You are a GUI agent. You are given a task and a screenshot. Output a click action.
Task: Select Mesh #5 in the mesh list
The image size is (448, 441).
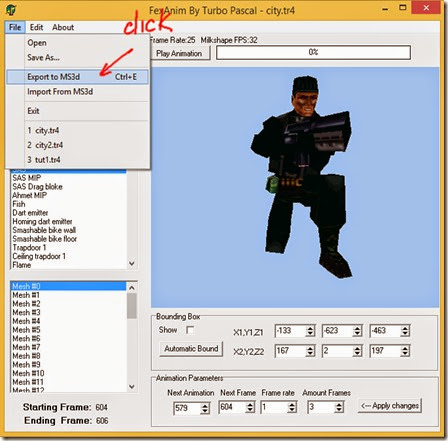pyautogui.click(x=68, y=330)
